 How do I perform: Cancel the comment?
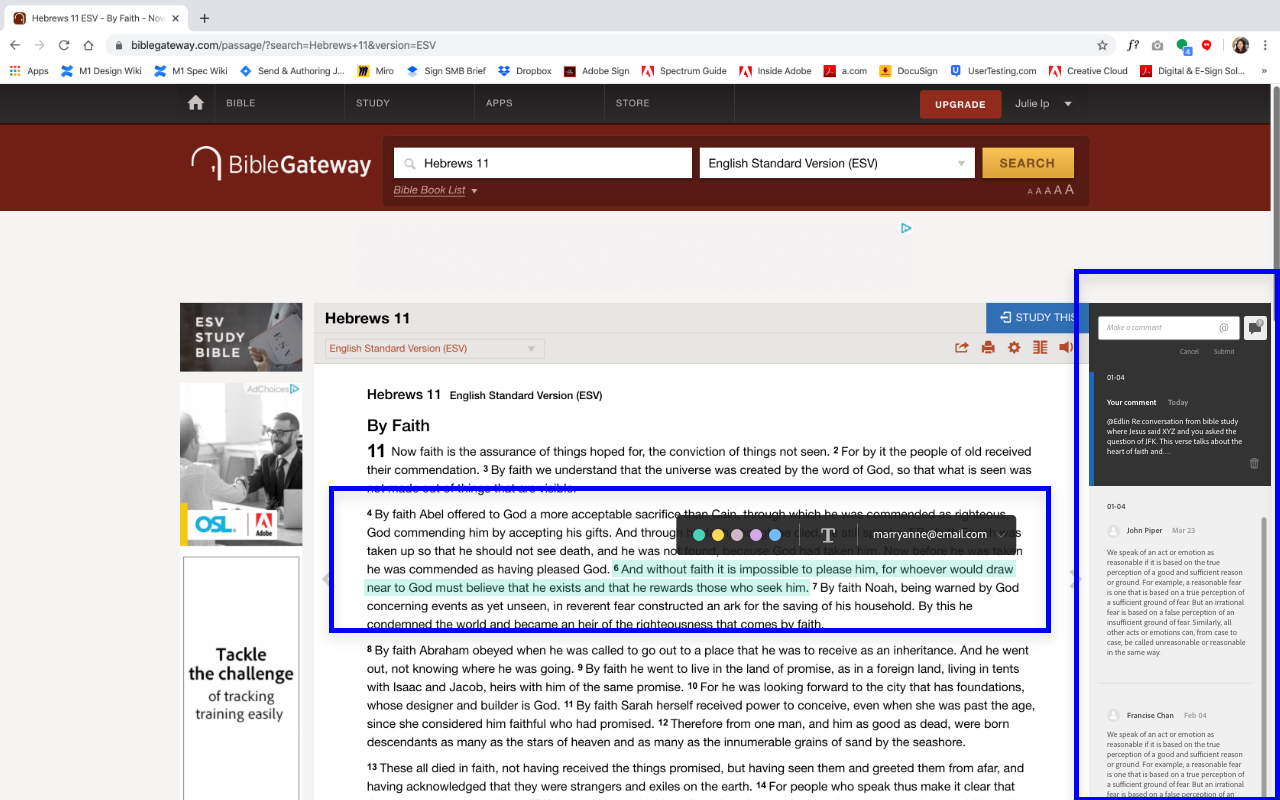1189,351
